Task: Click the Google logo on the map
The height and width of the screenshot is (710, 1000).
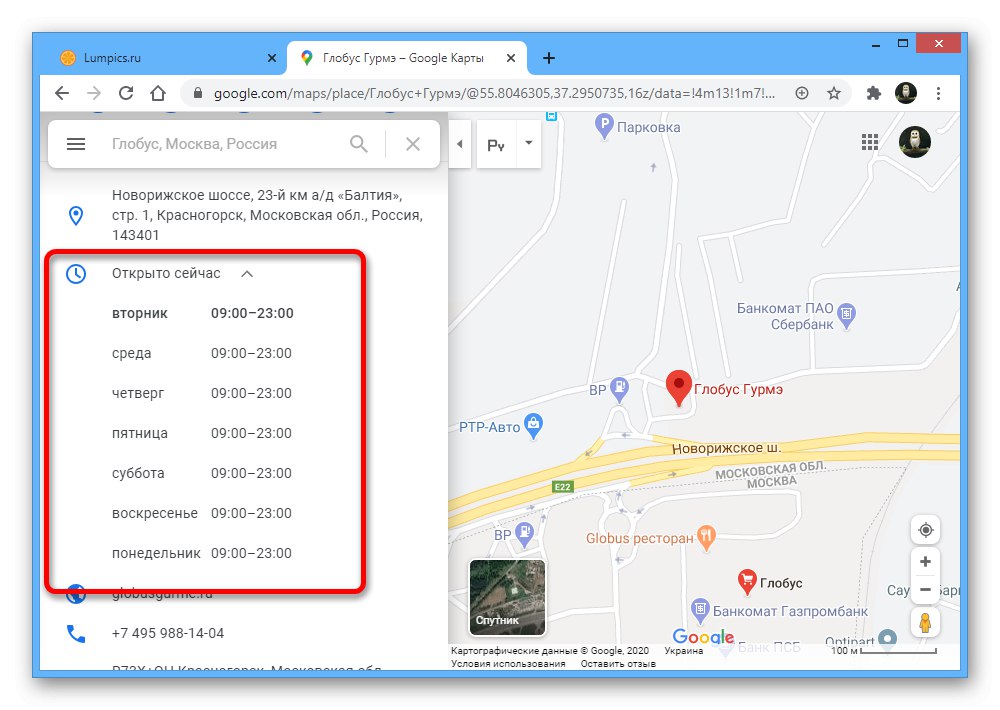Action: pos(703,637)
